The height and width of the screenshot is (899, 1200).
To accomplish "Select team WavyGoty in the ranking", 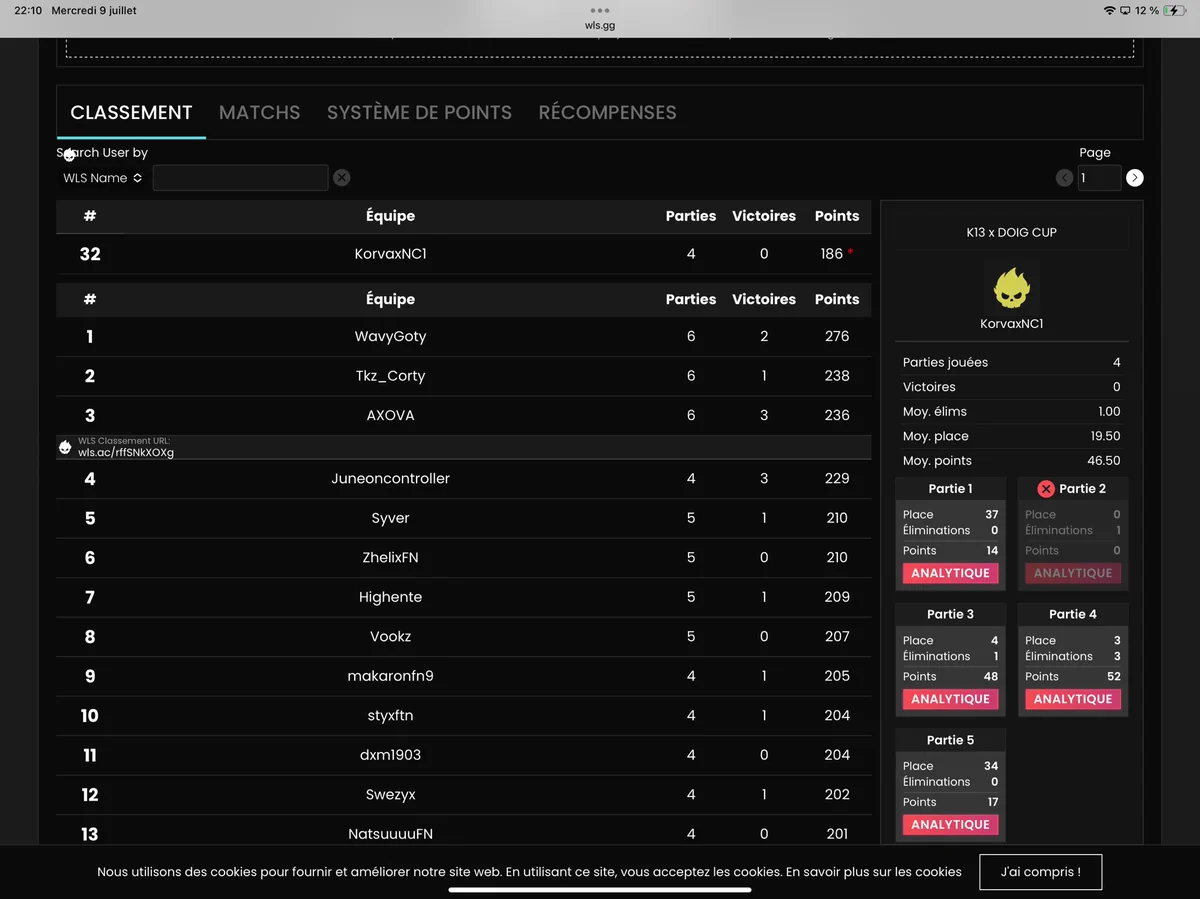I will point(390,336).
